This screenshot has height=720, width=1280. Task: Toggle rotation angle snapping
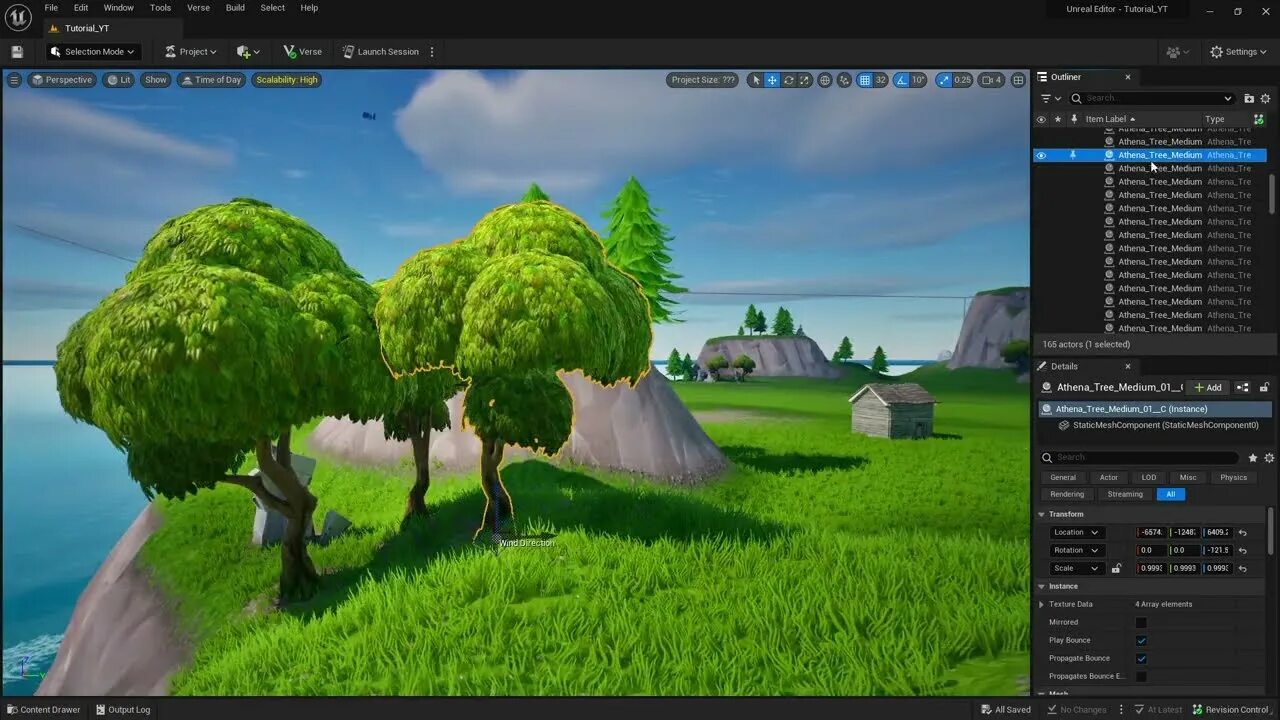901,80
